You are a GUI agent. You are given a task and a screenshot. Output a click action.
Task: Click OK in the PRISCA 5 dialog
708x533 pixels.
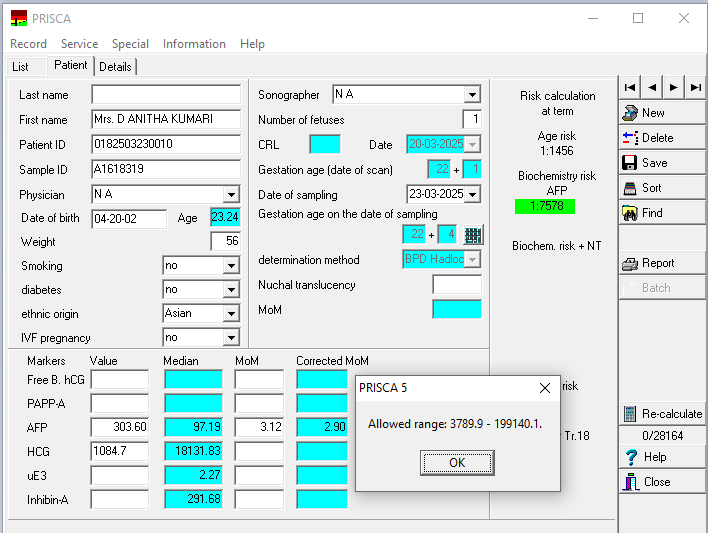pyautogui.click(x=457, y=463)
